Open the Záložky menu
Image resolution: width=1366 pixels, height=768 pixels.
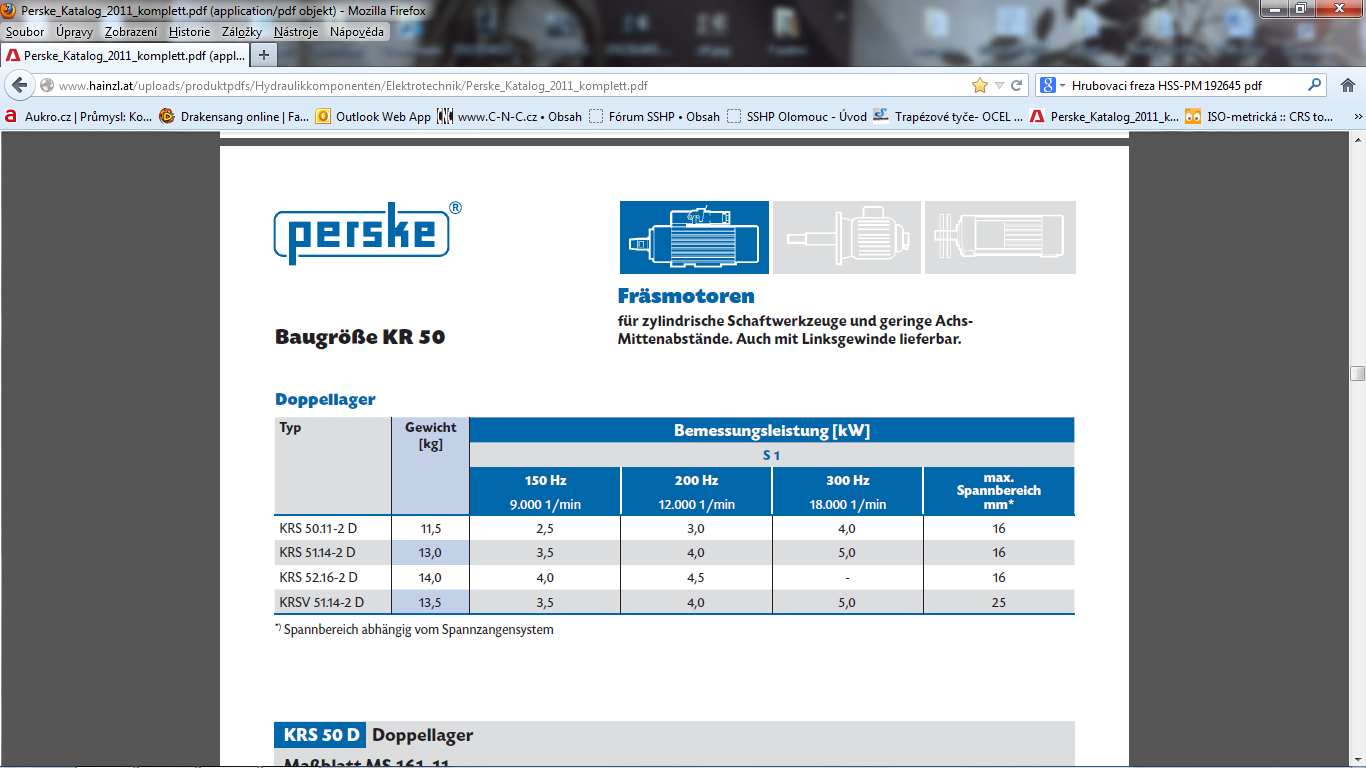[242, 32]
